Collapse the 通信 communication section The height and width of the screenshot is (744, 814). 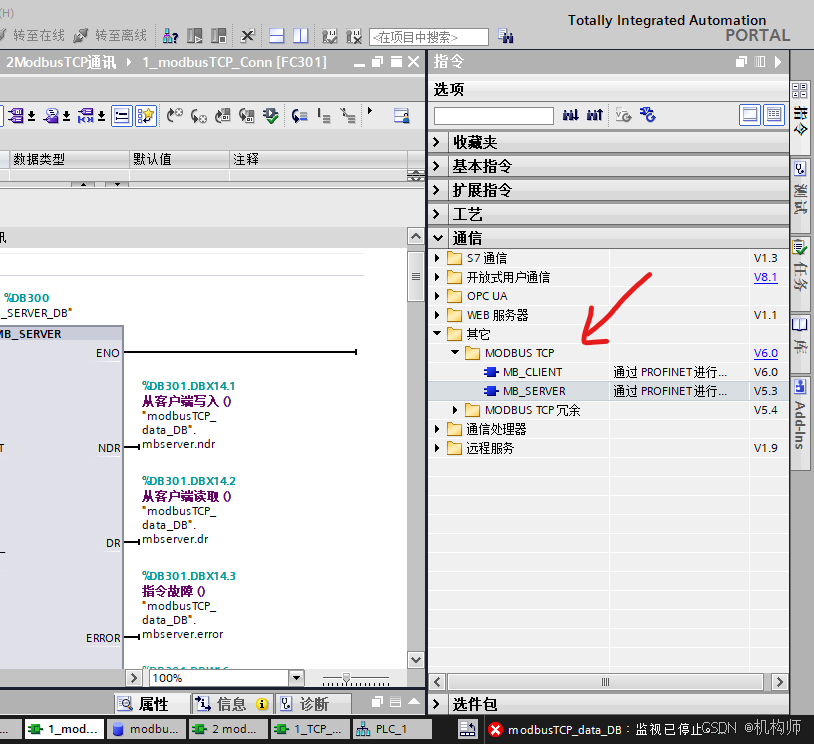coord(438,238)
